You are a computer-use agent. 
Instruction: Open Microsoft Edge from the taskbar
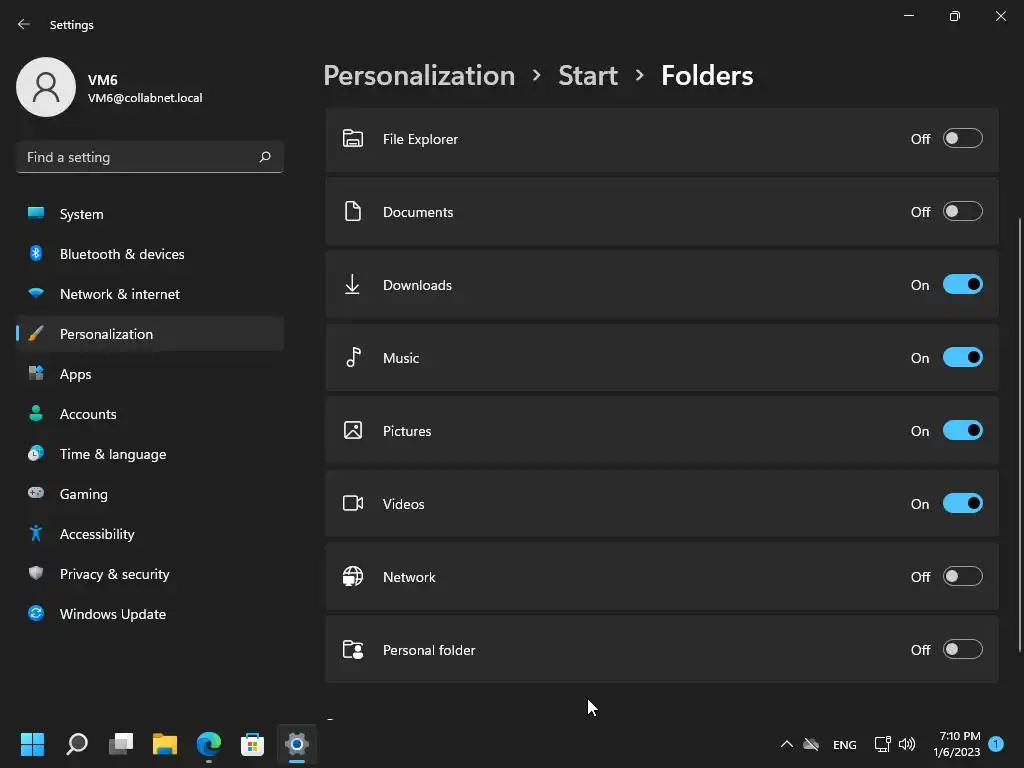point(208,744)
